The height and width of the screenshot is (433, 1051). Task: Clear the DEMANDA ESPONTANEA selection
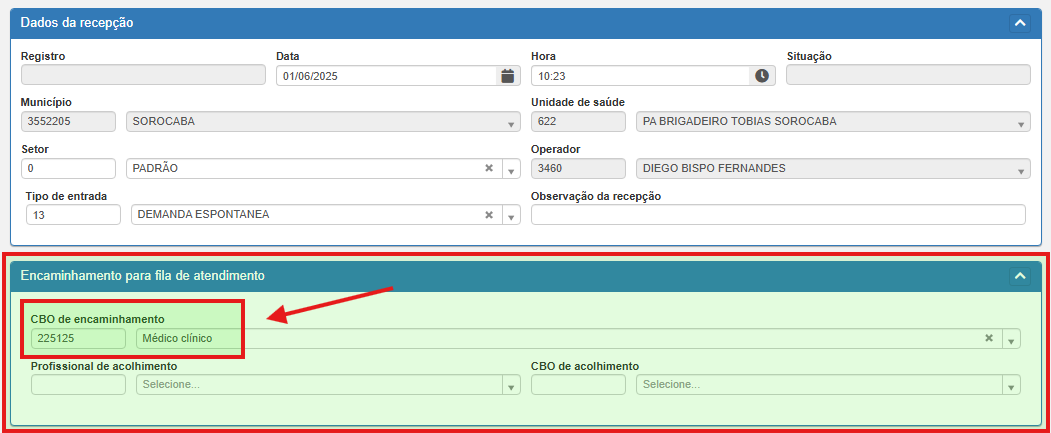coord(489,214)
